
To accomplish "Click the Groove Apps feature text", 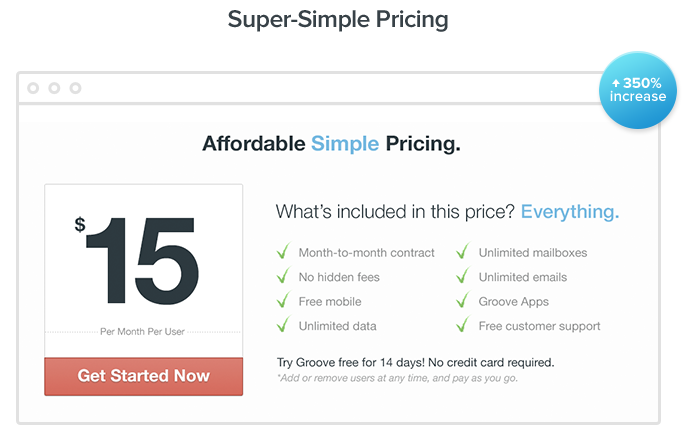I will (x=514, y=302).
